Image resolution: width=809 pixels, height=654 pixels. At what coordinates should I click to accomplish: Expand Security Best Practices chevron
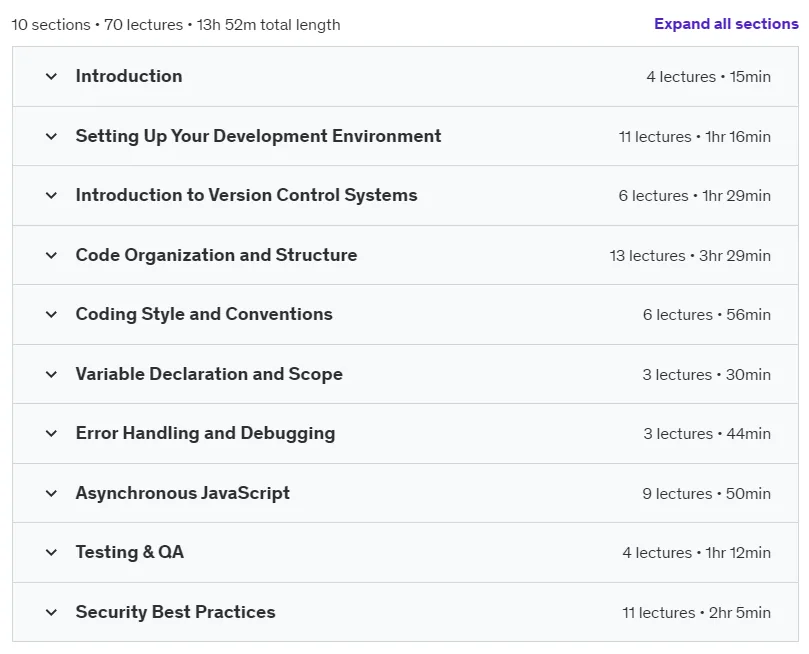51,613
